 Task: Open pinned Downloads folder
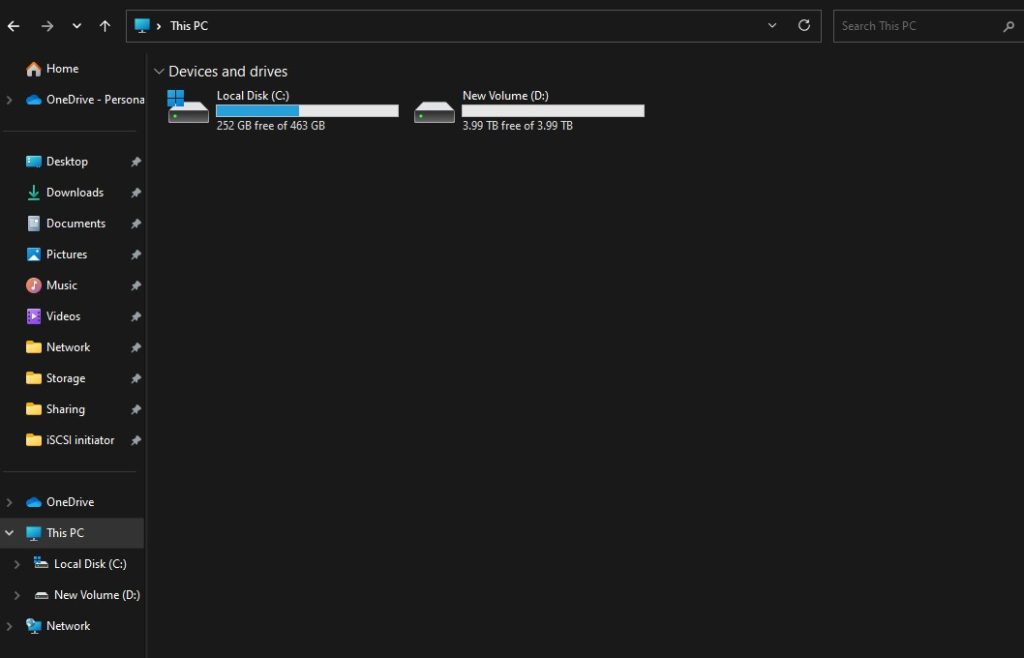pos(74,193)
